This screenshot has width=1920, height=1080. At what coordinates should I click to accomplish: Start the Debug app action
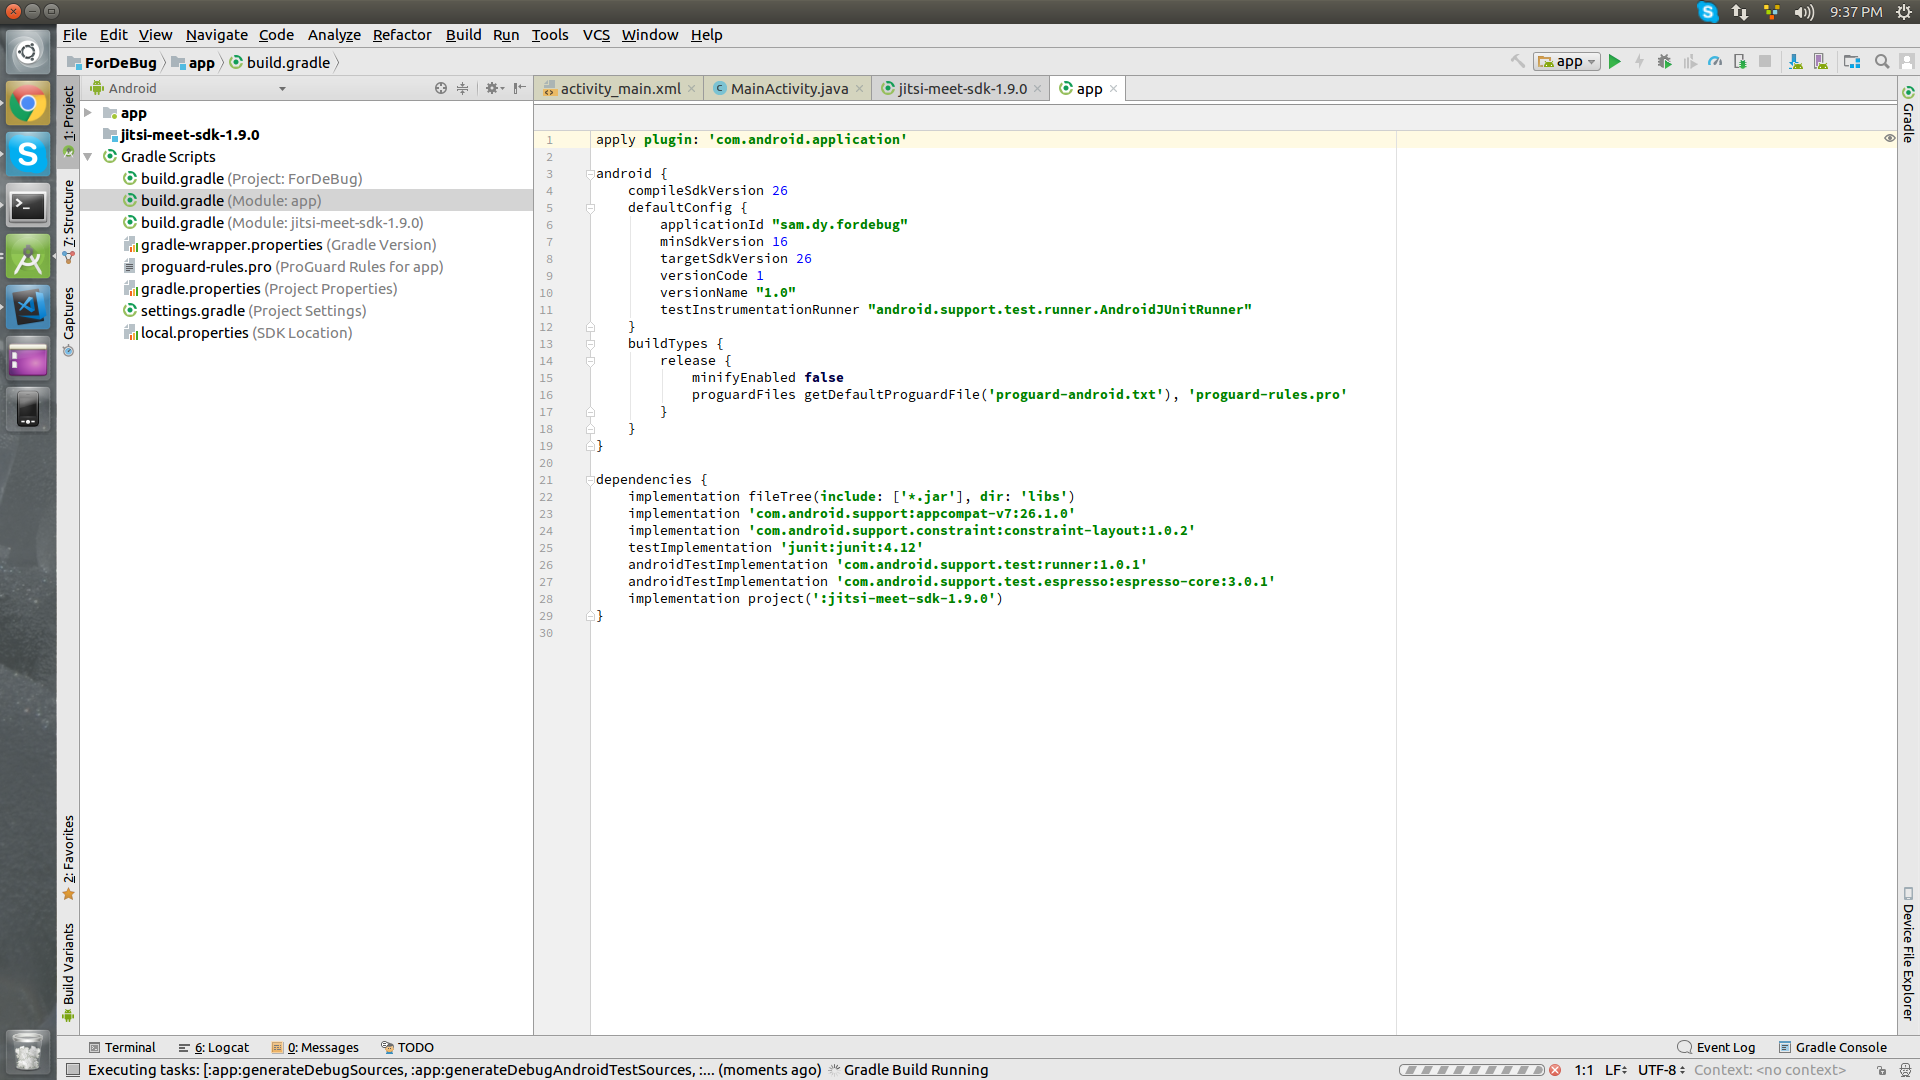(1665, 61)
